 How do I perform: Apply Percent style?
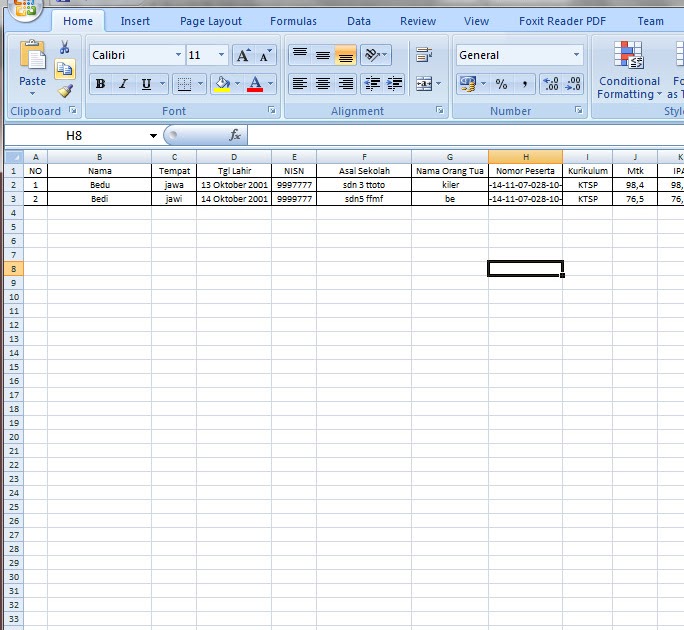(501, 84)
